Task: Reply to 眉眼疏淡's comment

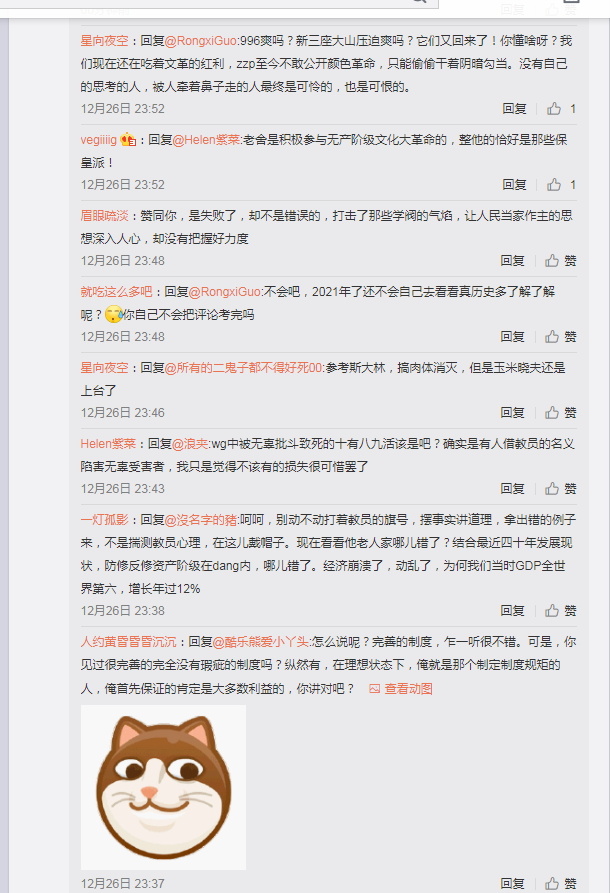Action: pos(512,261)
